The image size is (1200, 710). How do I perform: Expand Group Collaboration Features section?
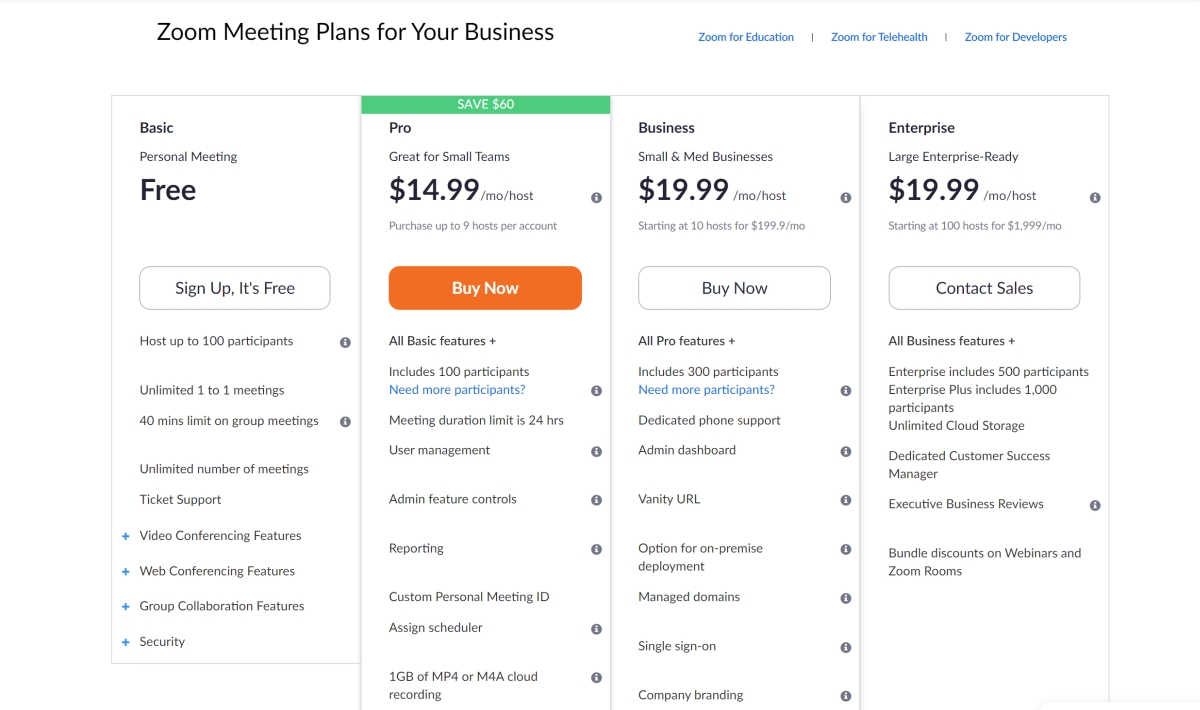[126, 607]
